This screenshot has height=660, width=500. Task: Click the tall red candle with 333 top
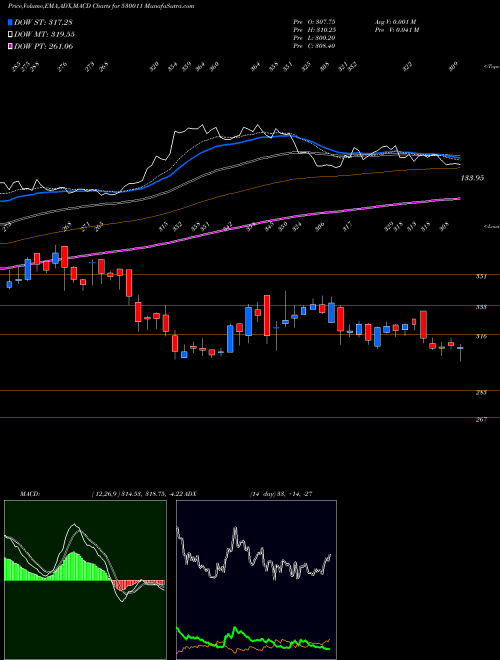pyautogui.click(x=267, y=316)
